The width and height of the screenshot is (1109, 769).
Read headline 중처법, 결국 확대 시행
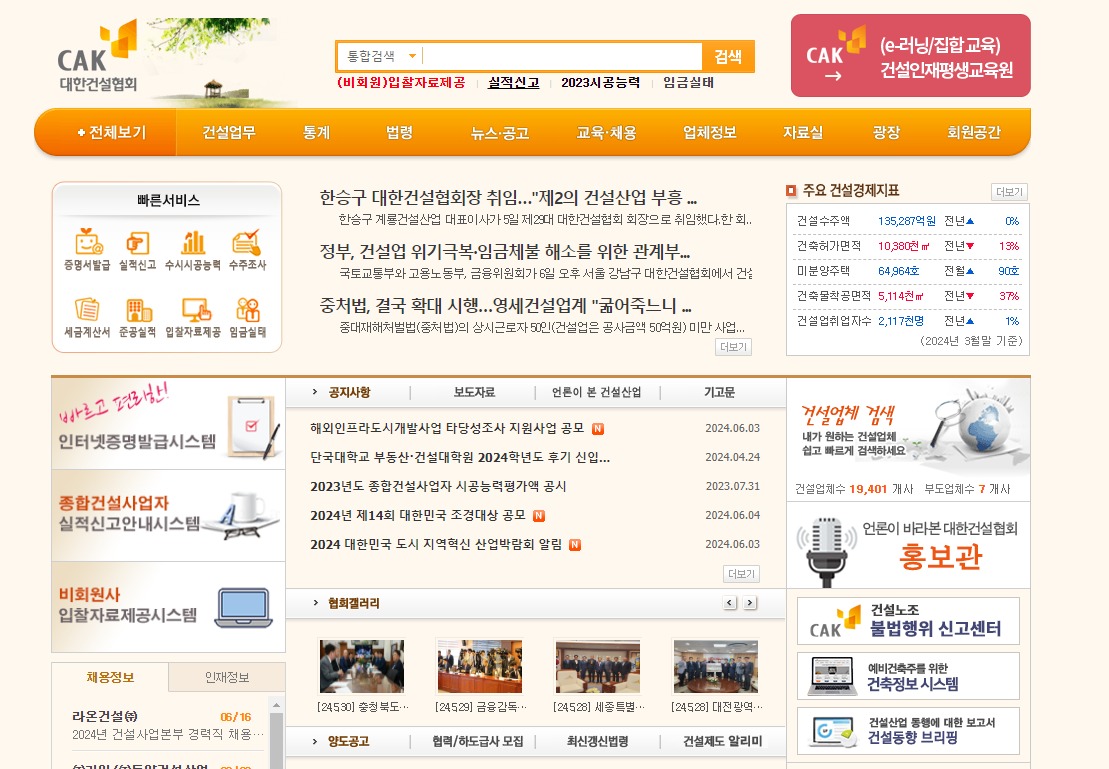tap(505, 306)
